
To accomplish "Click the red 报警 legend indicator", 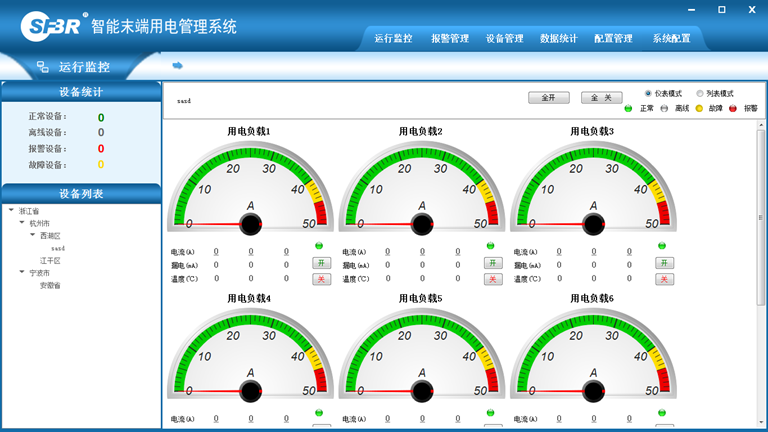I will click(732, 108).
